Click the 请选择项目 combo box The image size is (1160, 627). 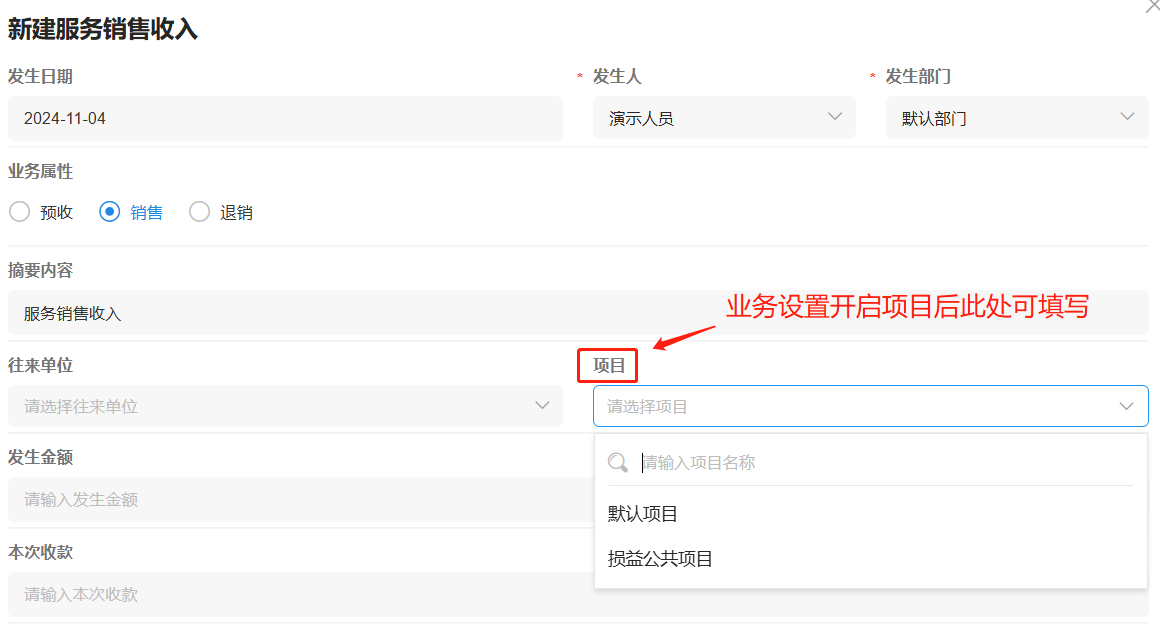(850, 406)
